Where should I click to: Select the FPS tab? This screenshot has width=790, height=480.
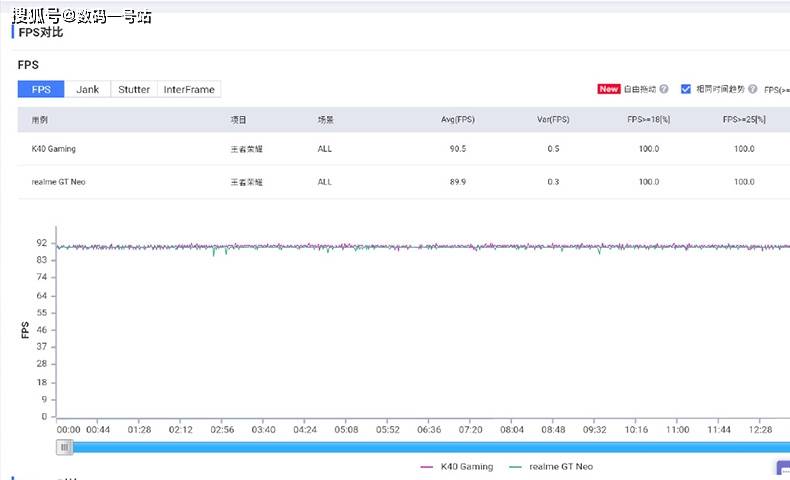click(x=41, y=89)
